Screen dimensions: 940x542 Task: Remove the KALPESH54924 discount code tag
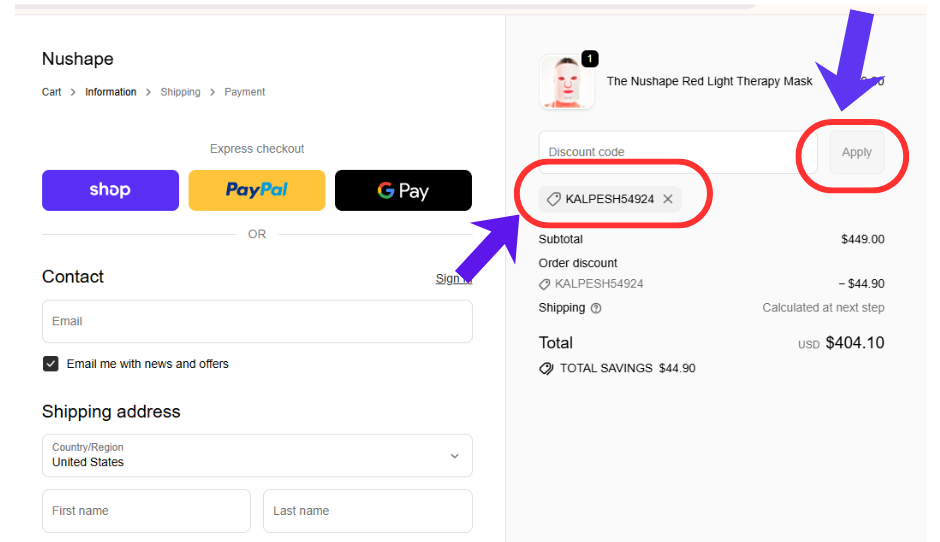(668, 199)
